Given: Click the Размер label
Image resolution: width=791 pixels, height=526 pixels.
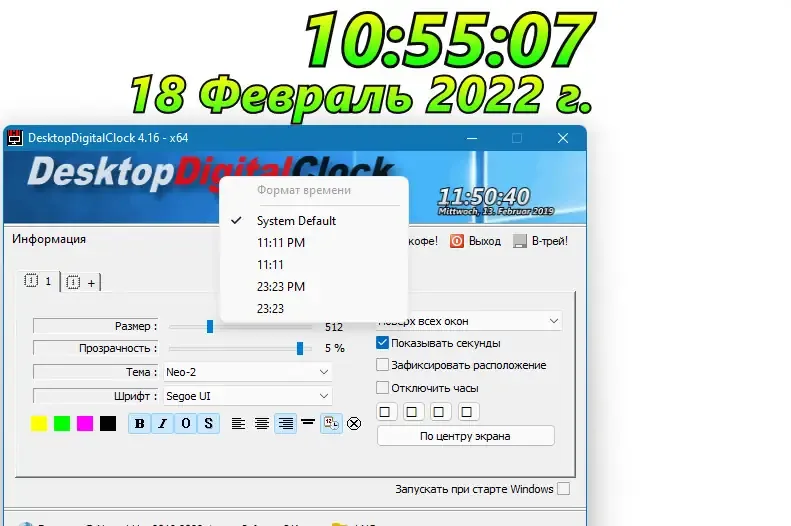Looking at the screenshot, I should point(136,326).
